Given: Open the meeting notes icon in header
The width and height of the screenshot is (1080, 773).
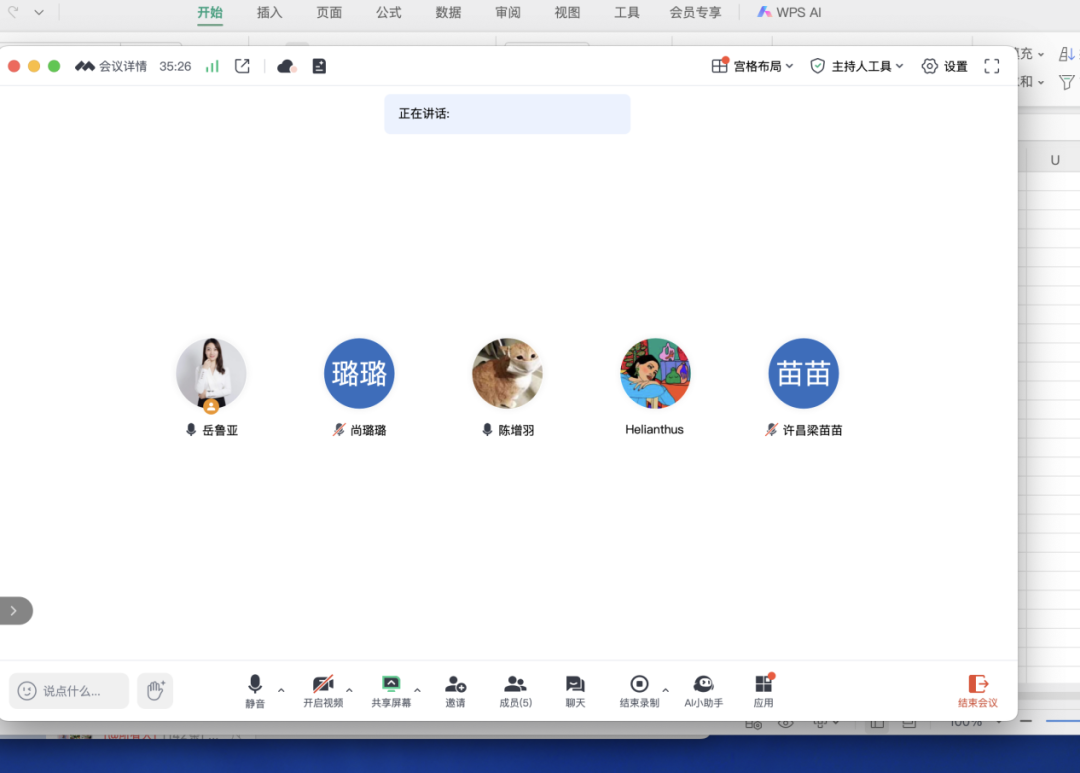Looking at the screenshot, I should 319,66.
